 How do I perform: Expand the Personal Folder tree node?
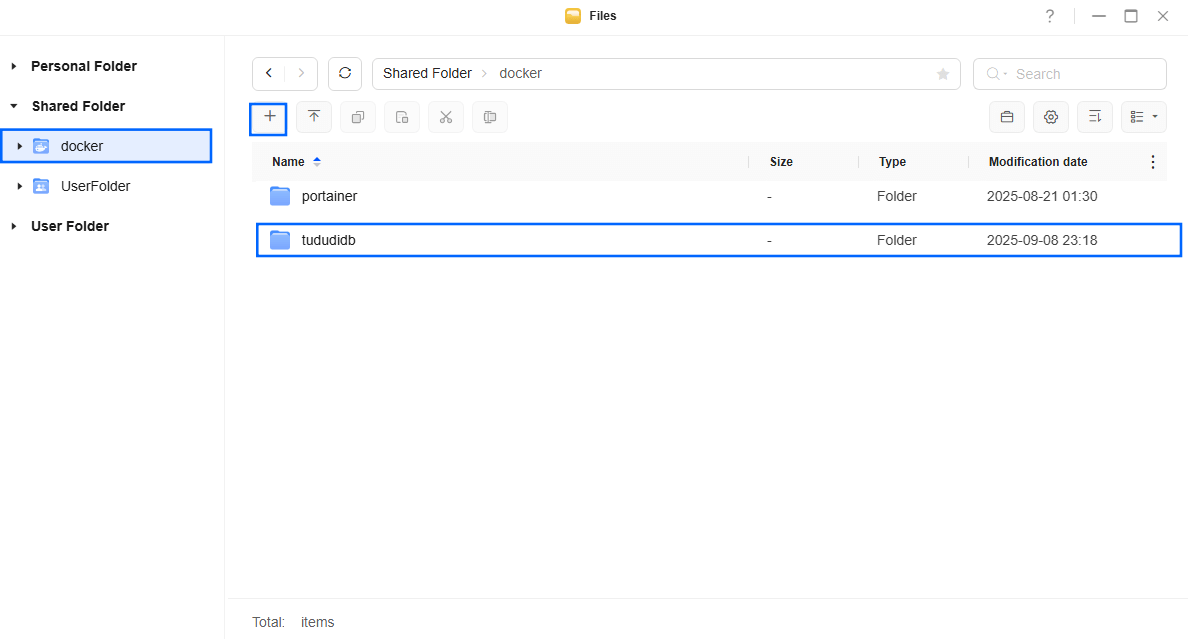coord(14,67)
